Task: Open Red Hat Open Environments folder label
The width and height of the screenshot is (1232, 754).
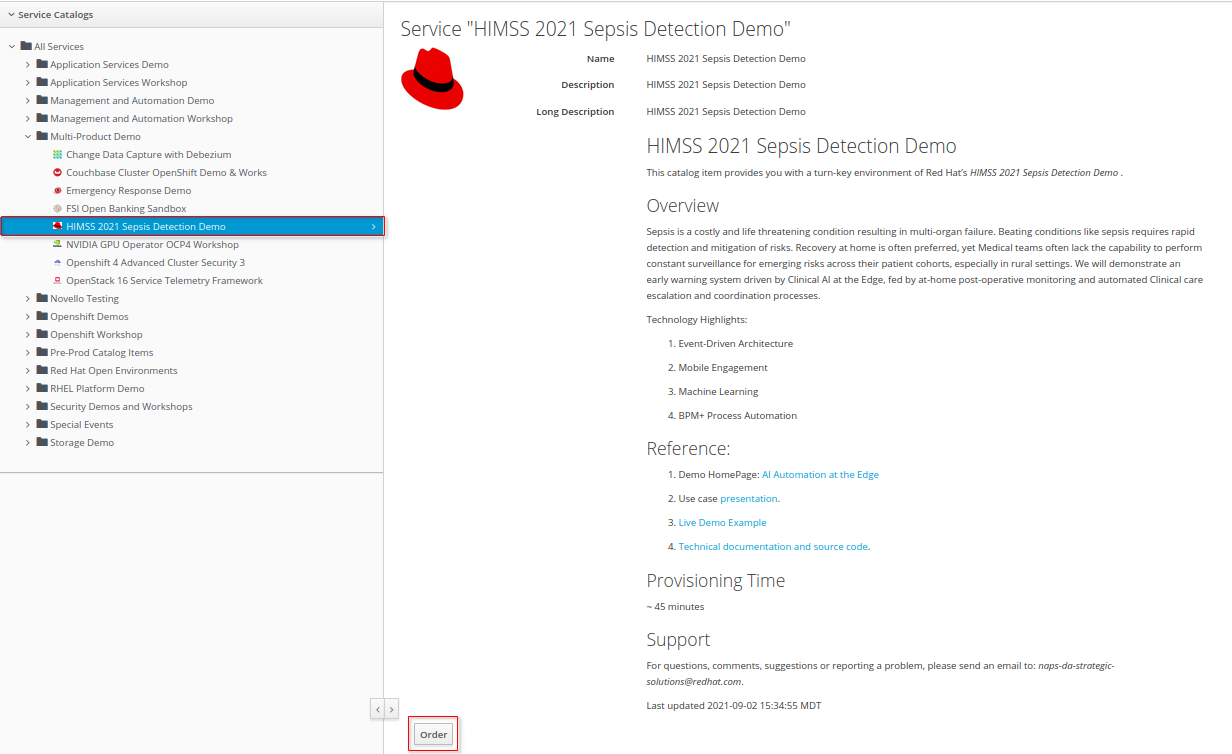Action: 114,371
